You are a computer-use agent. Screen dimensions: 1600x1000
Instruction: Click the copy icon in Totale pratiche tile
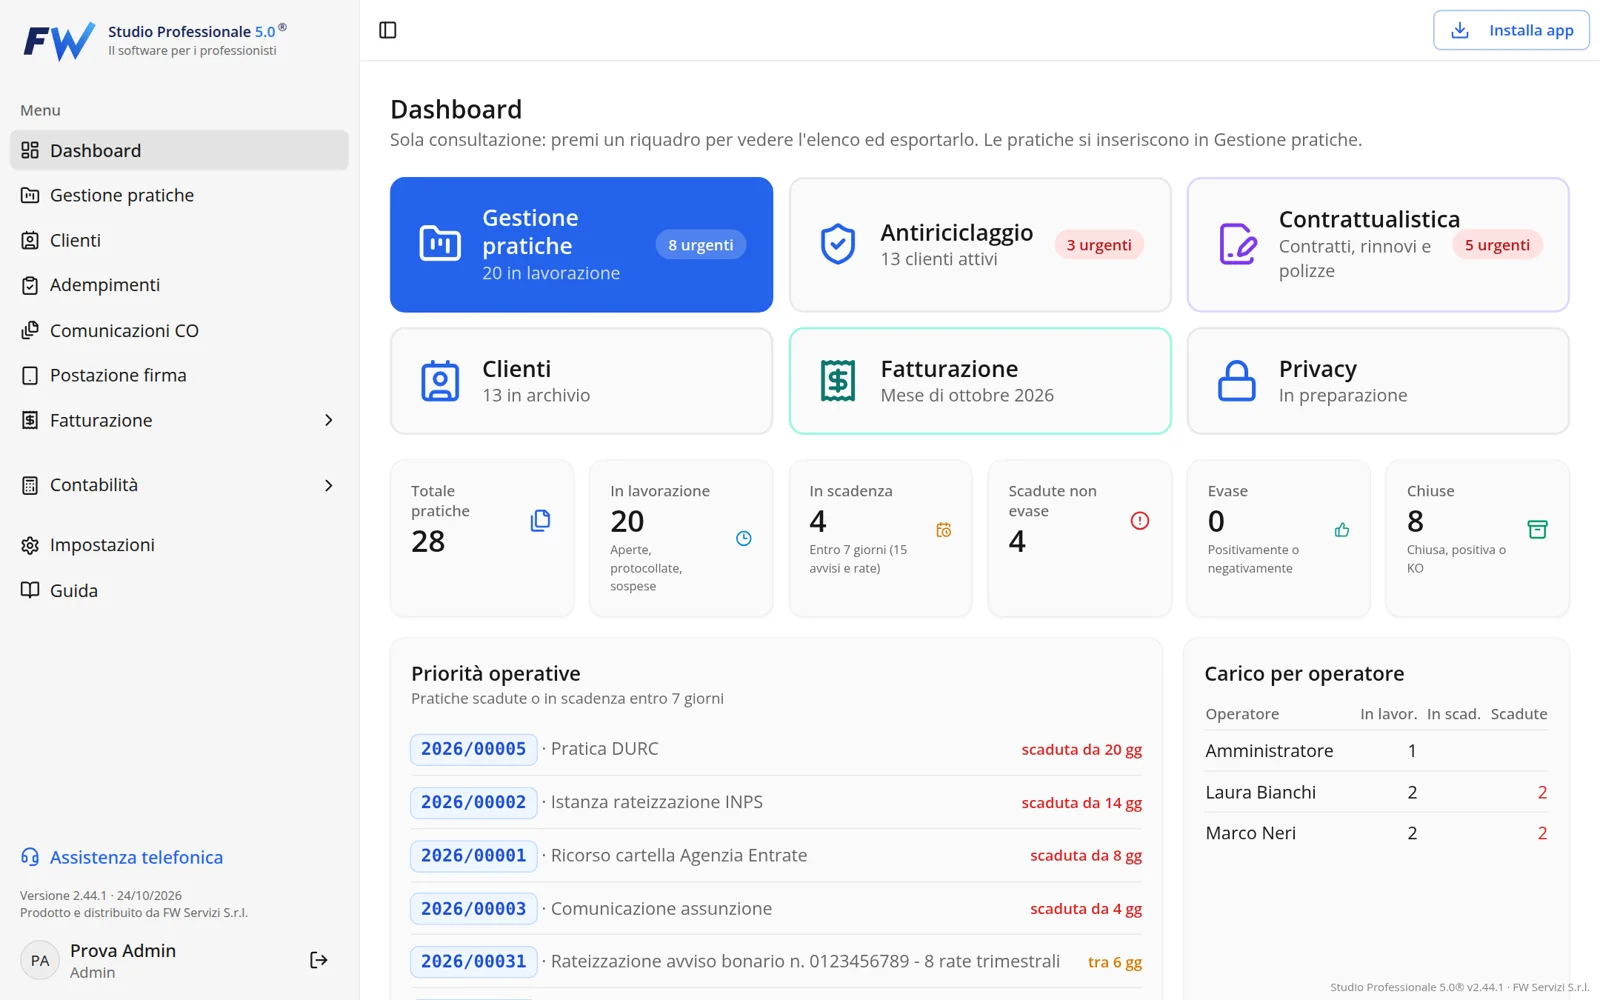[x=540, y=520]
